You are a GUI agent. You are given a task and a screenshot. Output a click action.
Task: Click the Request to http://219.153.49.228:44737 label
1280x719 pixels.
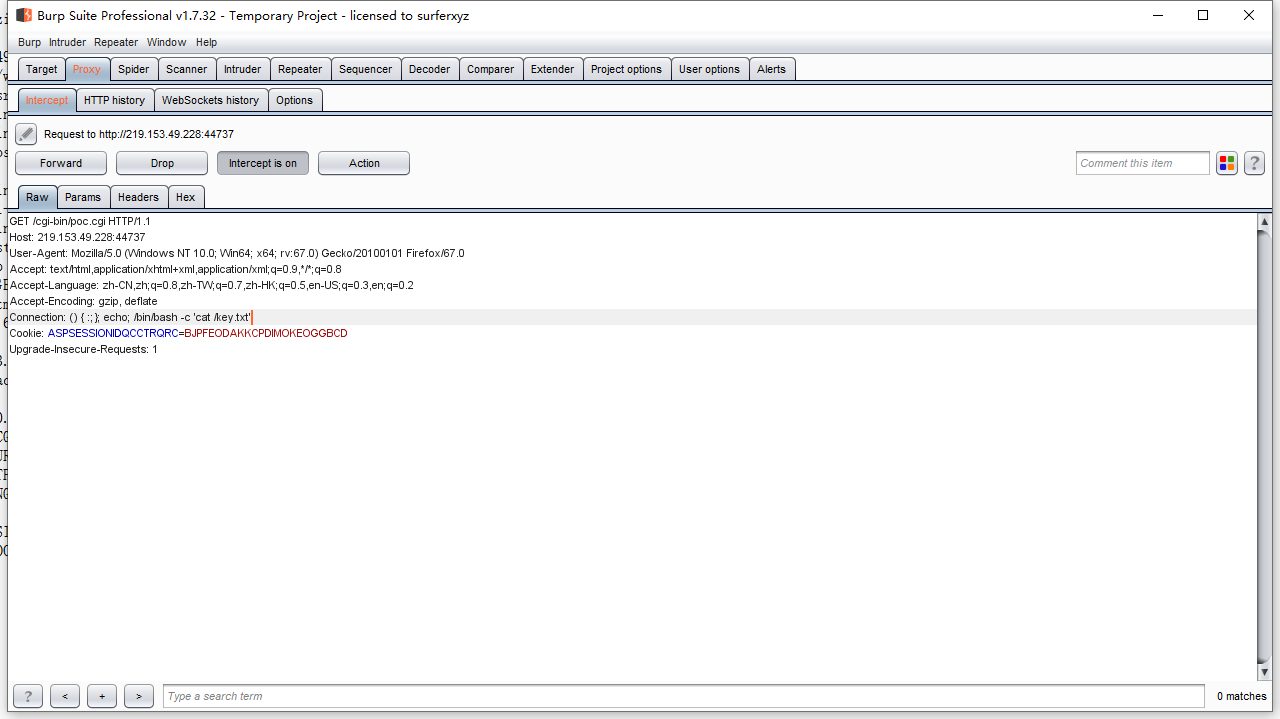[139, 134]
